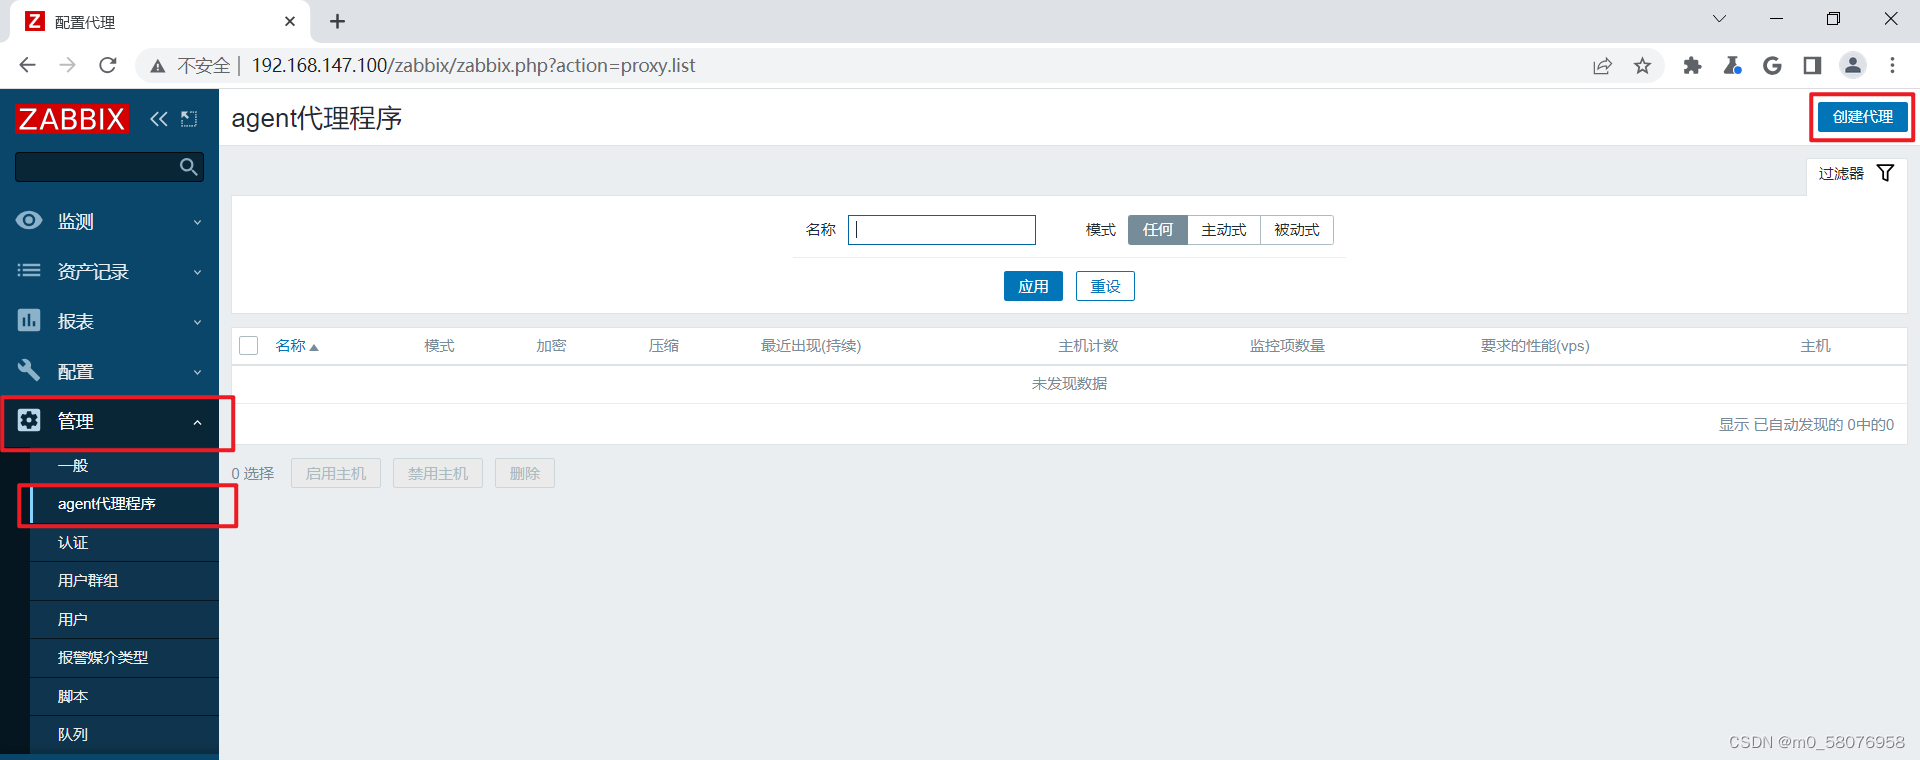Click the 应用 filter button
Viewport: 1920px width, 760px height.
[1033, 286]
